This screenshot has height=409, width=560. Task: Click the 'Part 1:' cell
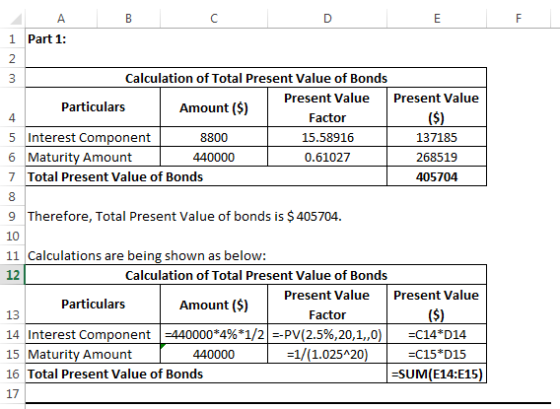point(47,39)
